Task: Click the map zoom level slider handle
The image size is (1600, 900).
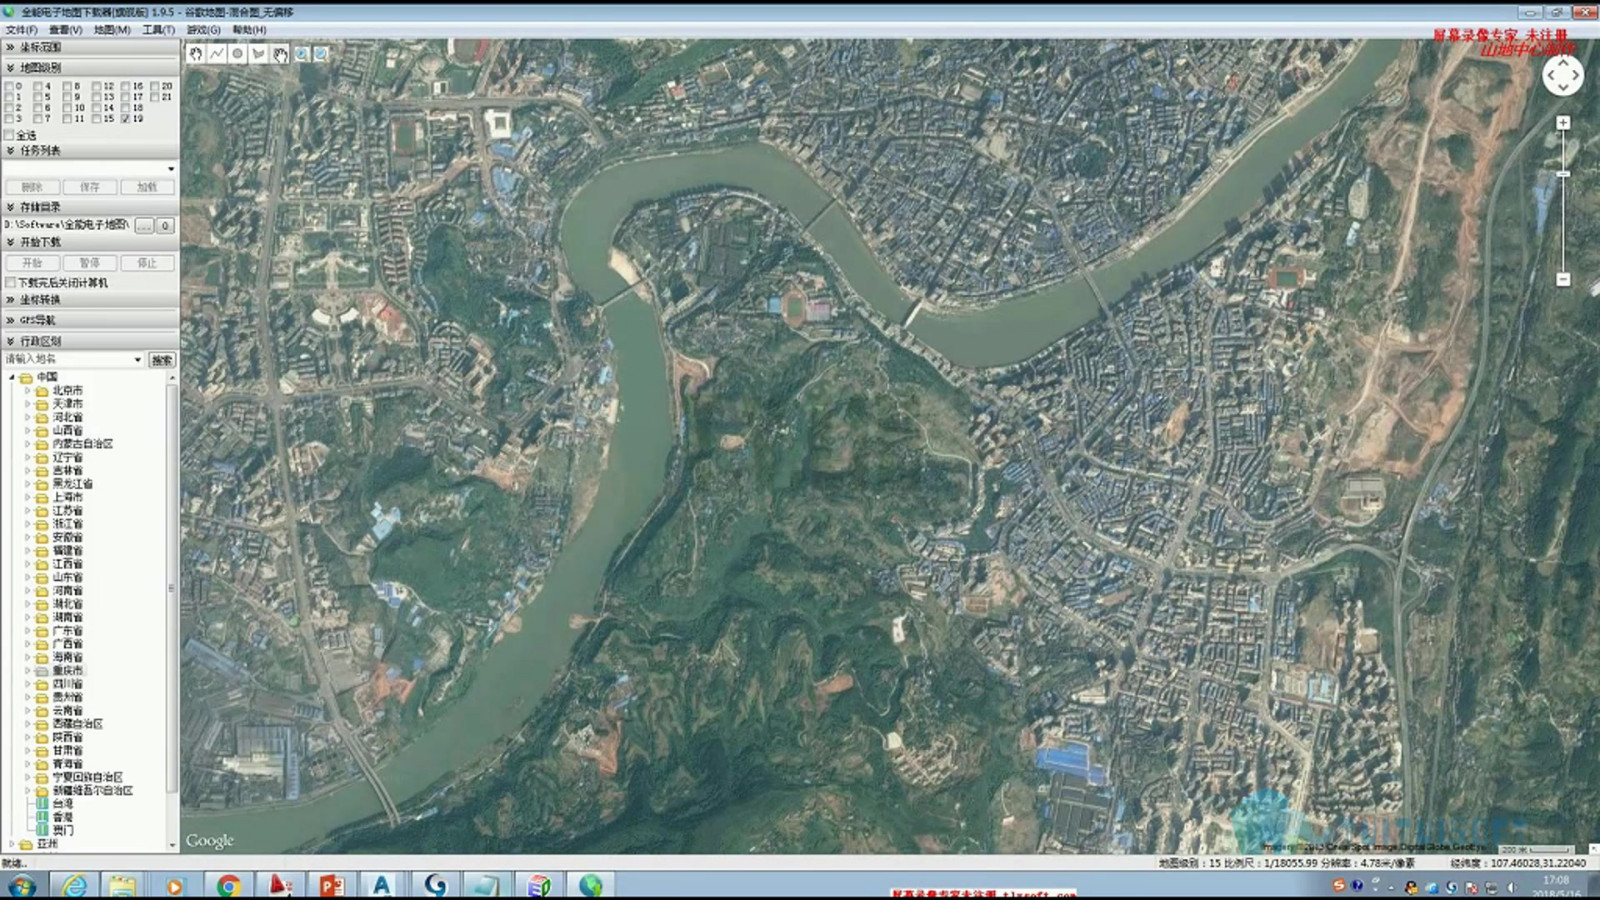Action: tap(1563, 174)
